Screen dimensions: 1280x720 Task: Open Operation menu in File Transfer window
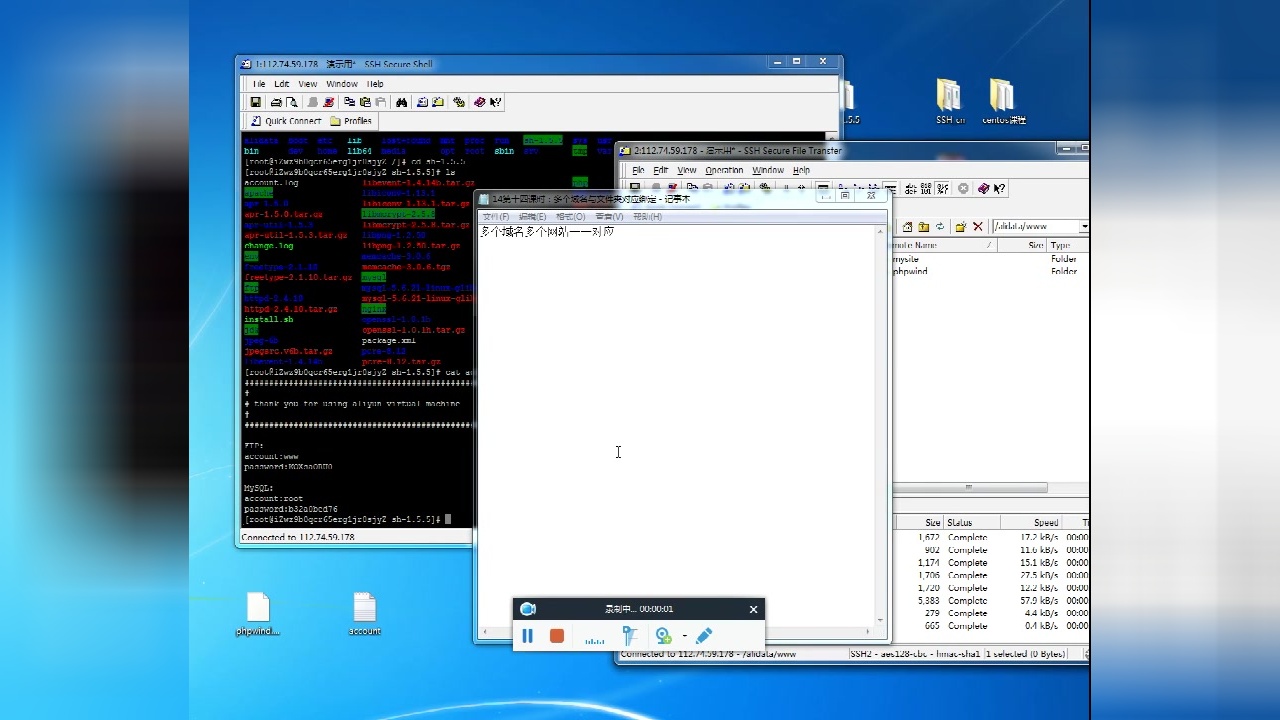[724, 170]
